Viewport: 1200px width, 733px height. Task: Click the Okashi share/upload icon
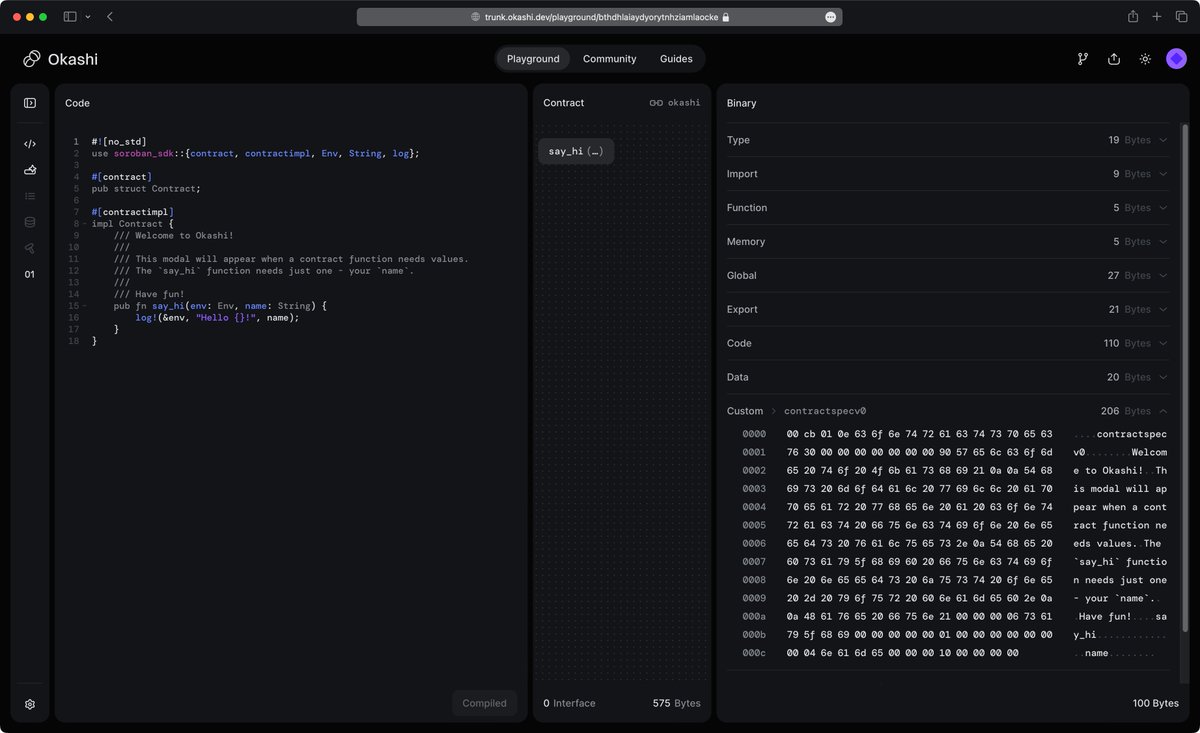click(x=1114, y=59)
